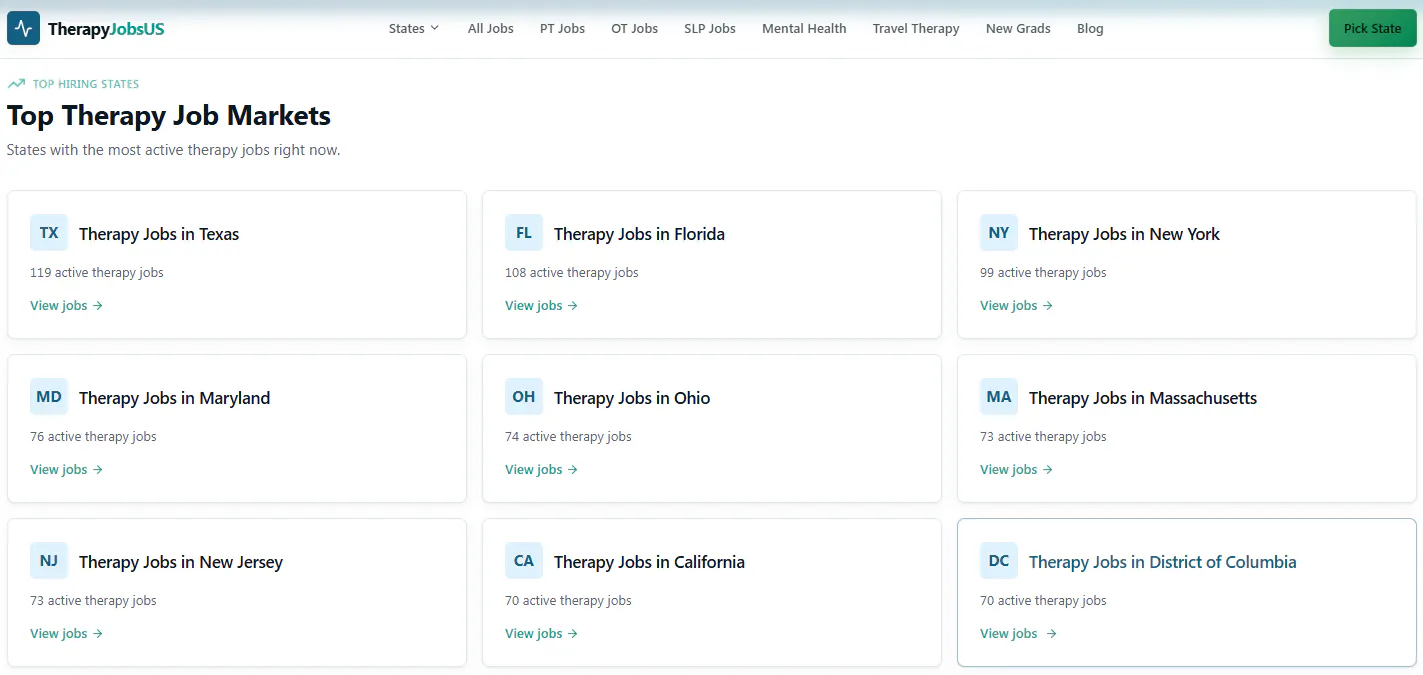Open Therapy Jobs in New Jersey heading
The height and width of the screenshot is (675, 1423).
[x=181, y=562]
